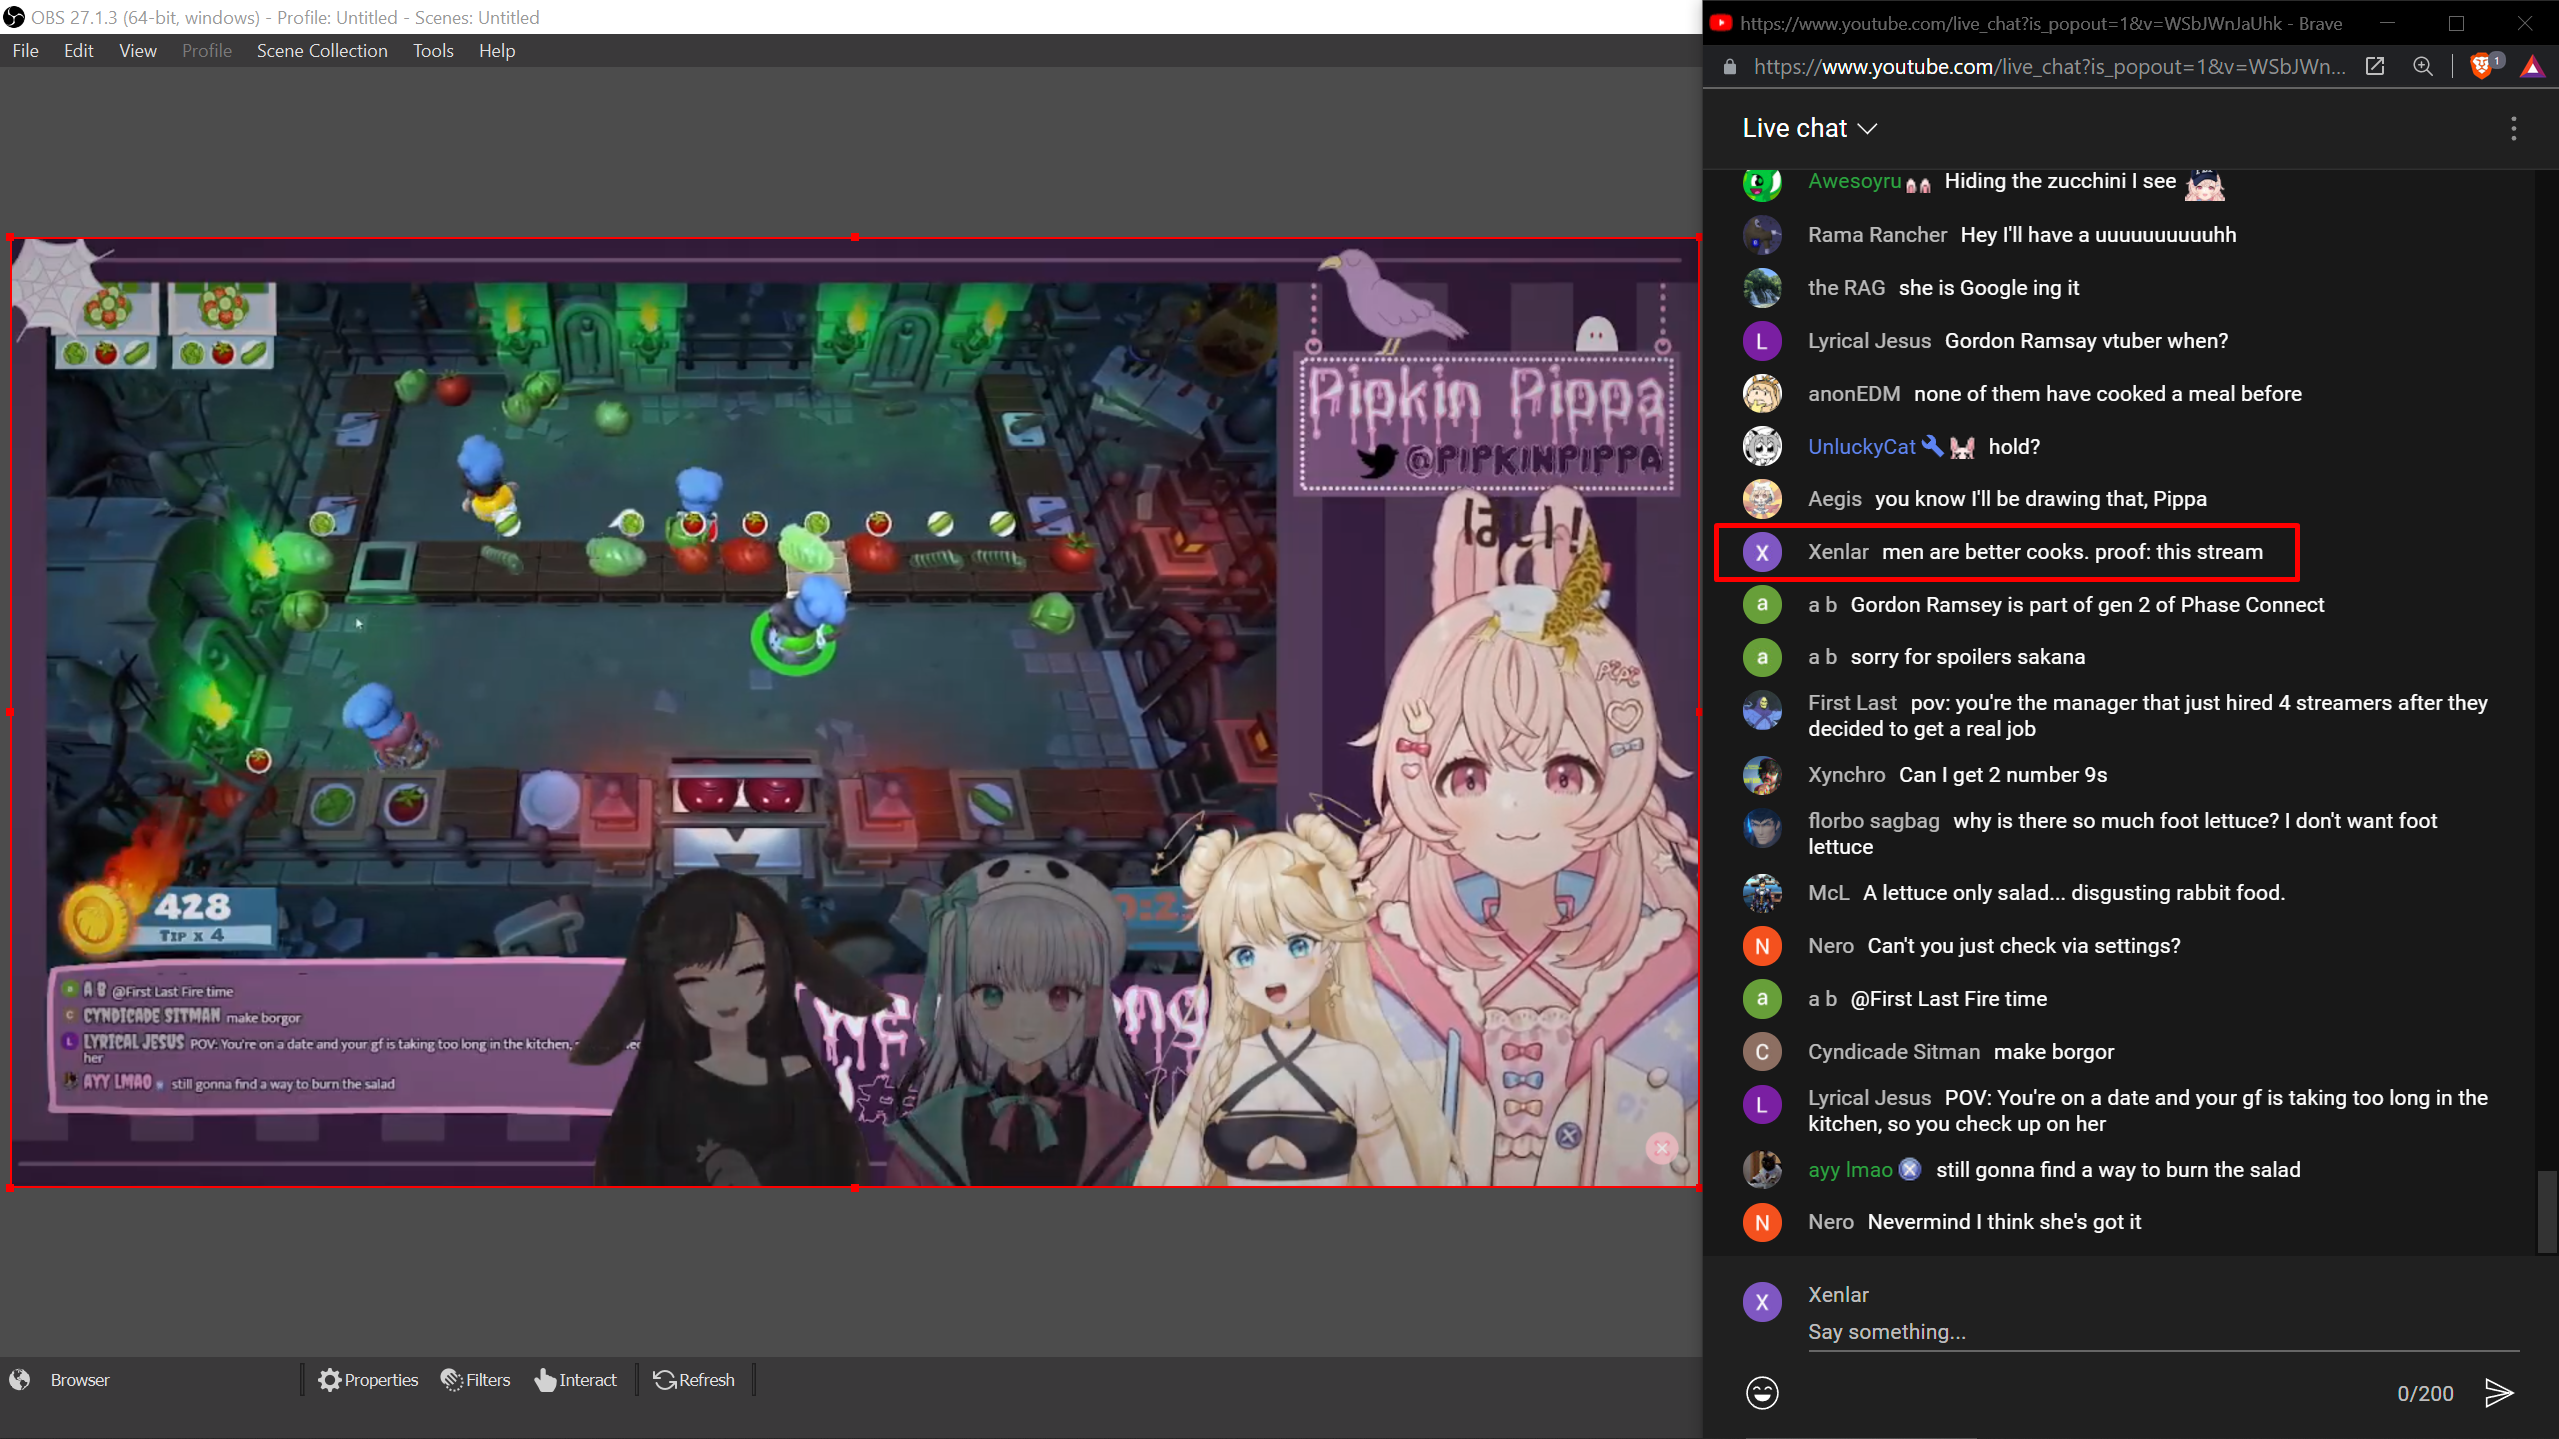Click the open-in-tab icon in address bar
The height and width of the screenshot is (1439, 2559).
(2375, 67)
